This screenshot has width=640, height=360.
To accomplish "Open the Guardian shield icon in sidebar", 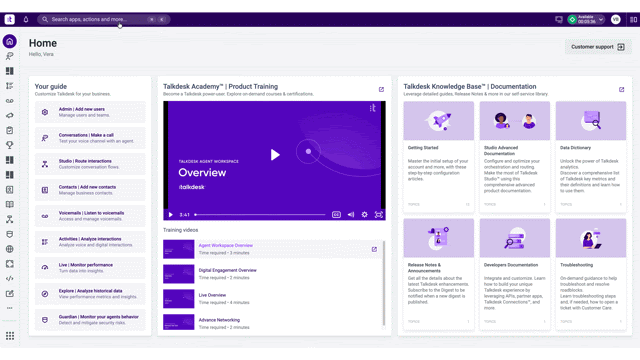I will [10, 234].
